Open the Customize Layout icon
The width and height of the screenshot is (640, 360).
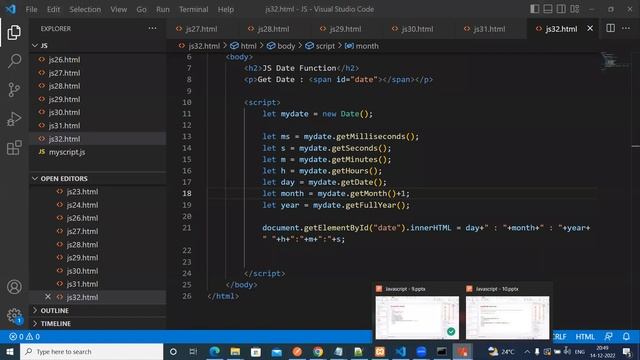(x=575, y=9)
